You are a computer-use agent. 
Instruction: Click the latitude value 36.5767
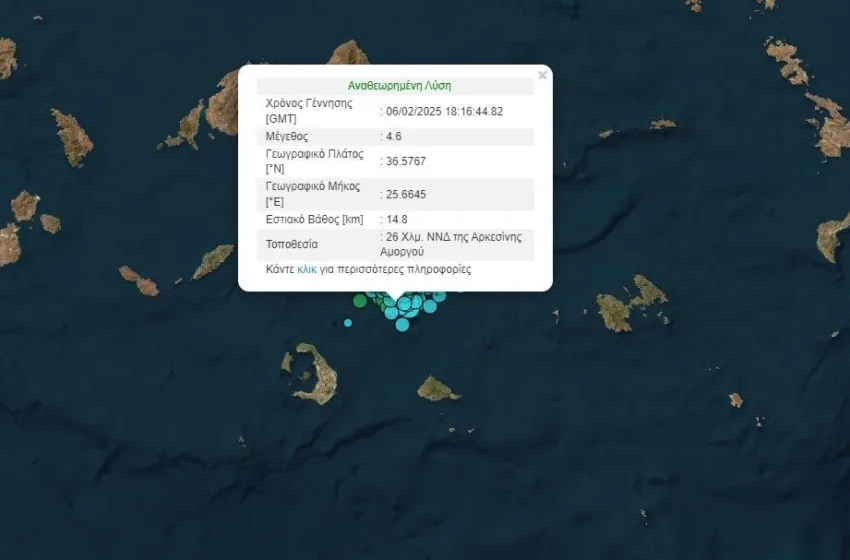pos(406,161)
